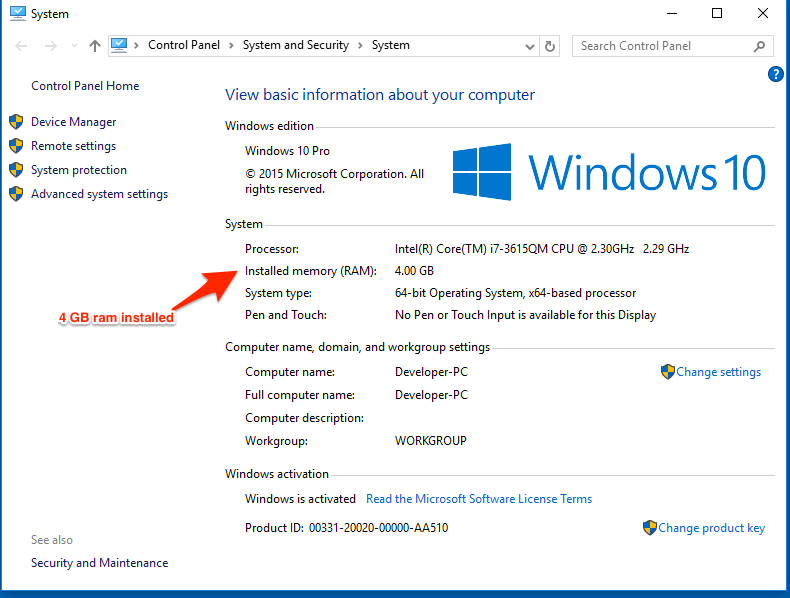Click the Back navigation arrow
This screenshot has width=790, height=598.
21,46
